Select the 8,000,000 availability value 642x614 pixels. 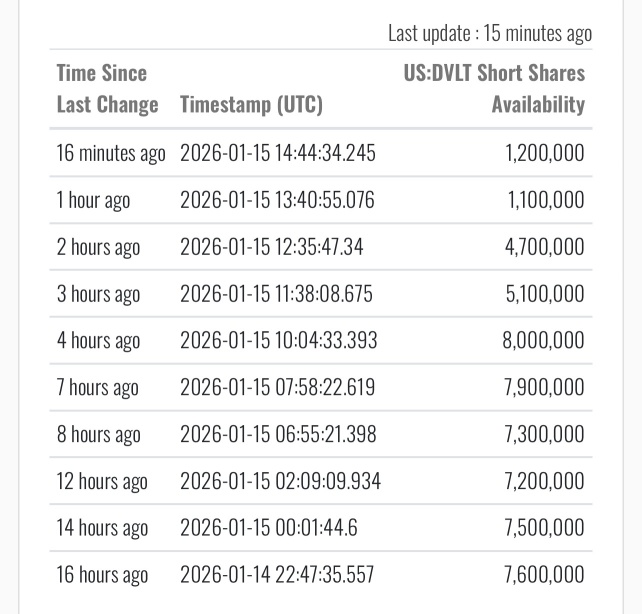(543, 340)
